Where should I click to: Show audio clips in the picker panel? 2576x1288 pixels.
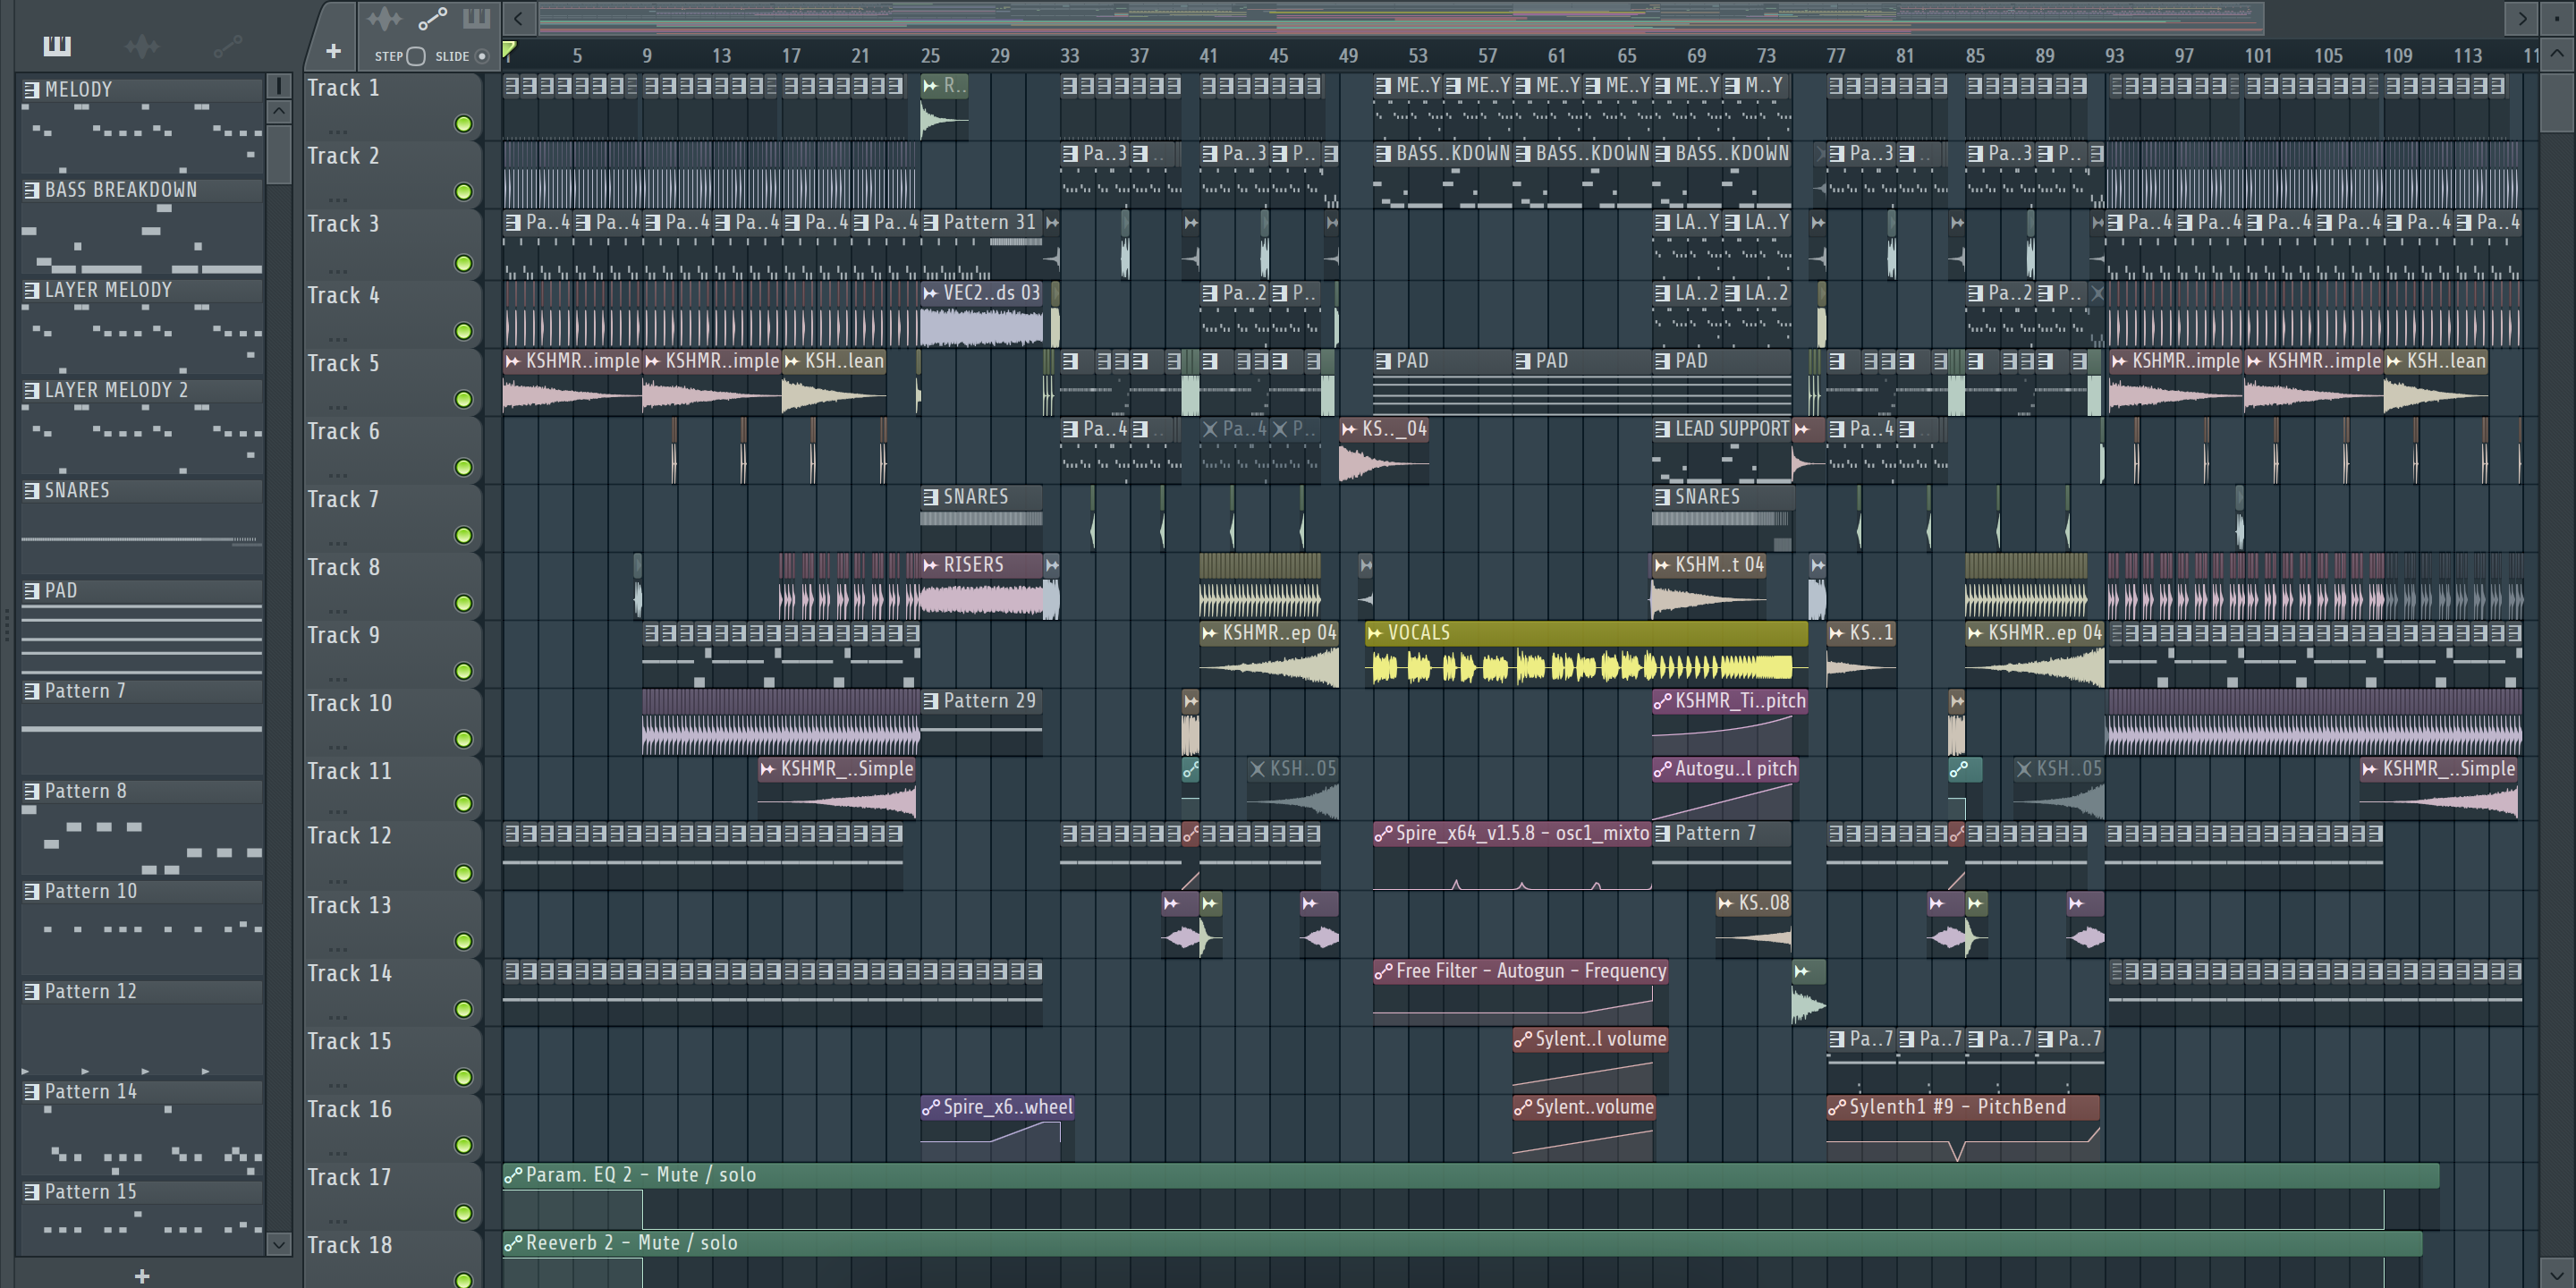[141, 46]
